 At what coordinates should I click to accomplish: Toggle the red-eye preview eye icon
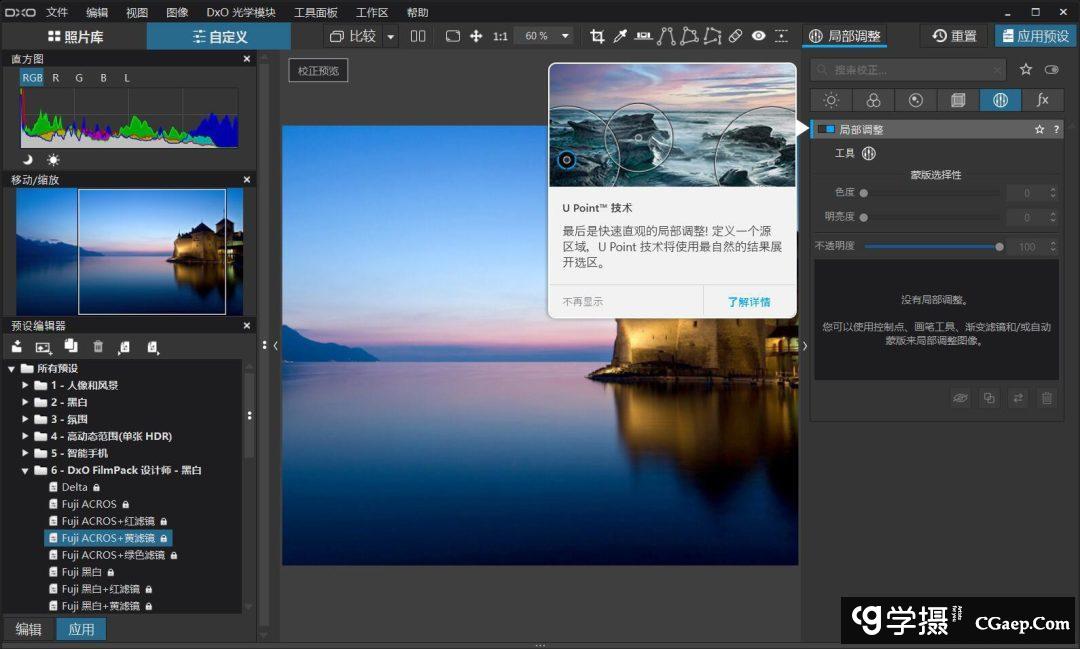759,36
